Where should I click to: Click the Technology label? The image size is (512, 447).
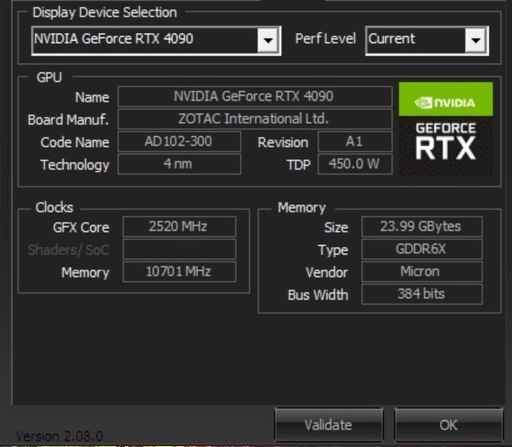75,165
